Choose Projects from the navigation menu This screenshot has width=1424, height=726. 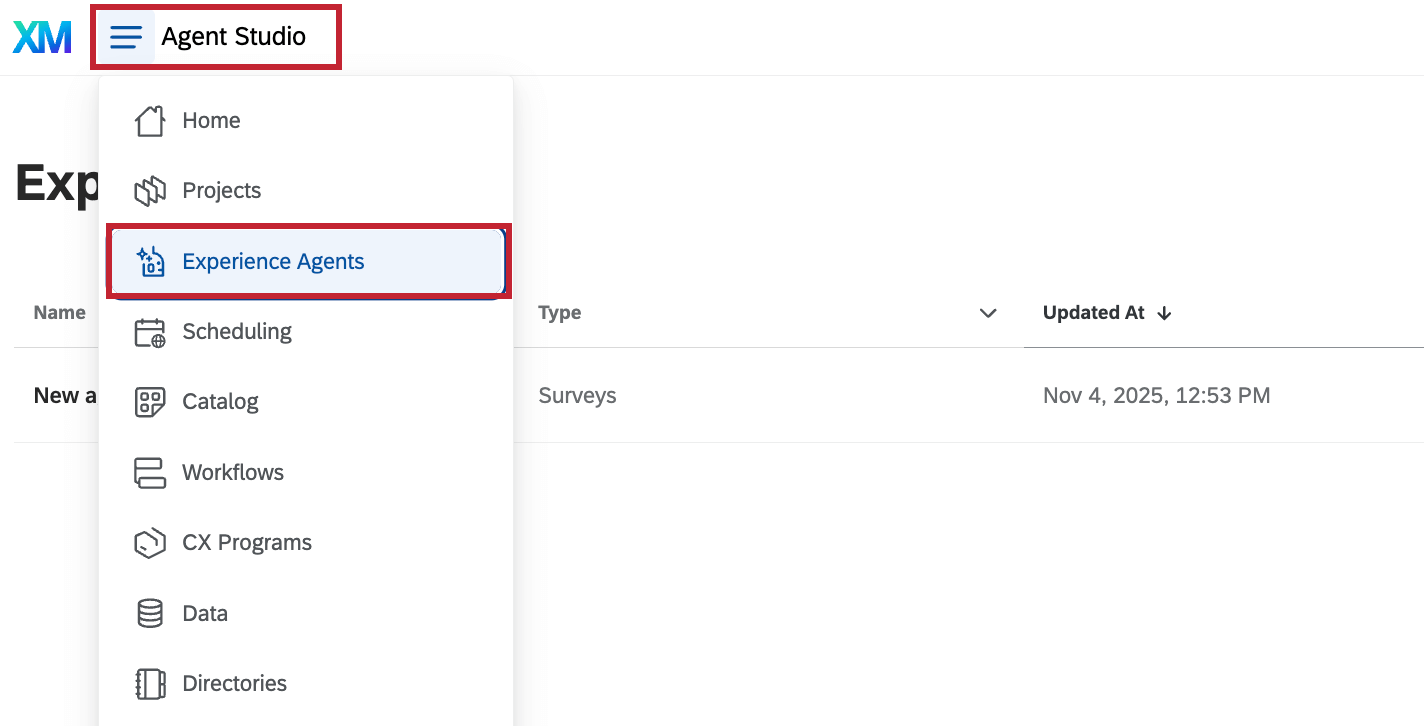(221, 190)
